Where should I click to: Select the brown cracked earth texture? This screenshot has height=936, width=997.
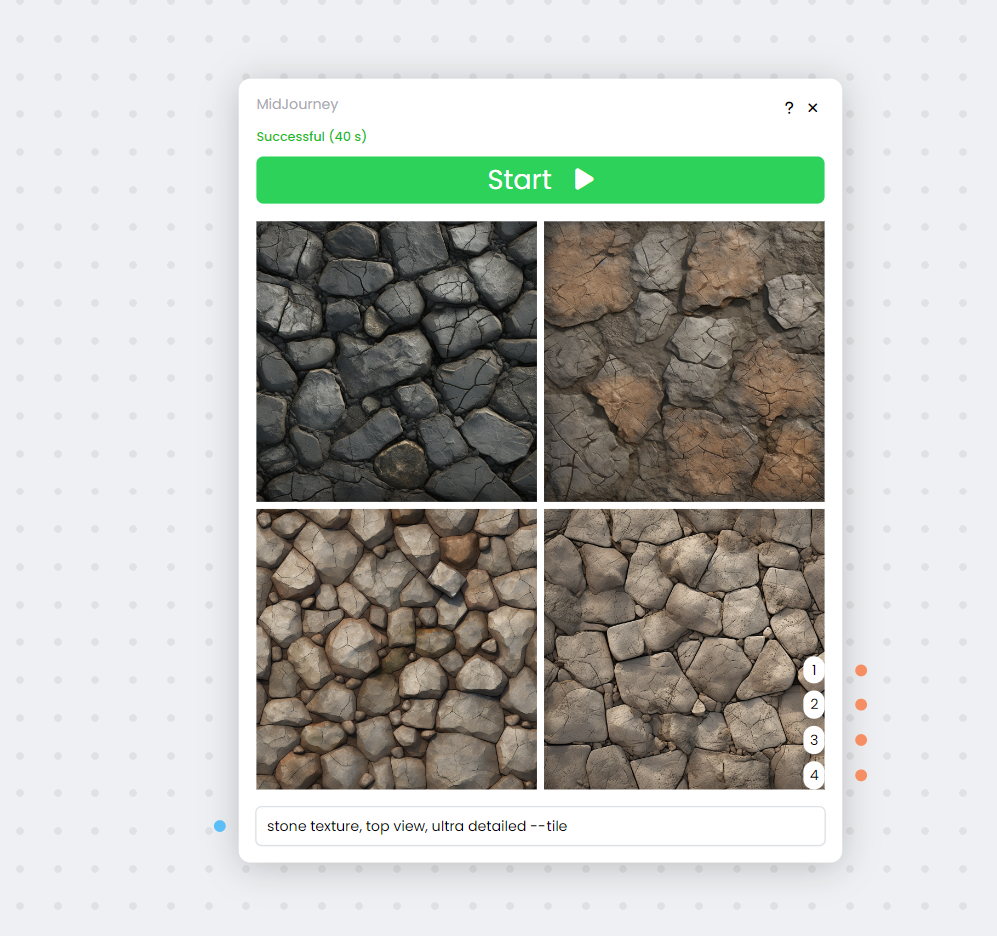coord(684,361)
